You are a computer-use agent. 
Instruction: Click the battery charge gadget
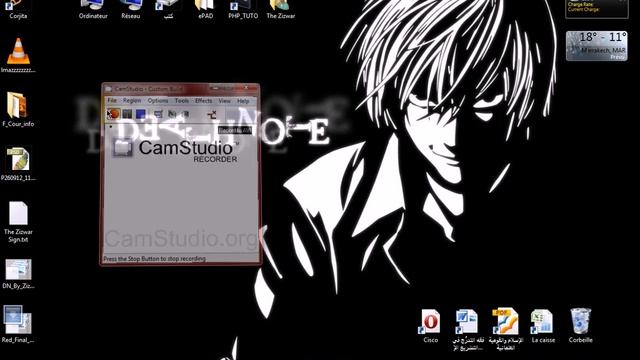596,9
